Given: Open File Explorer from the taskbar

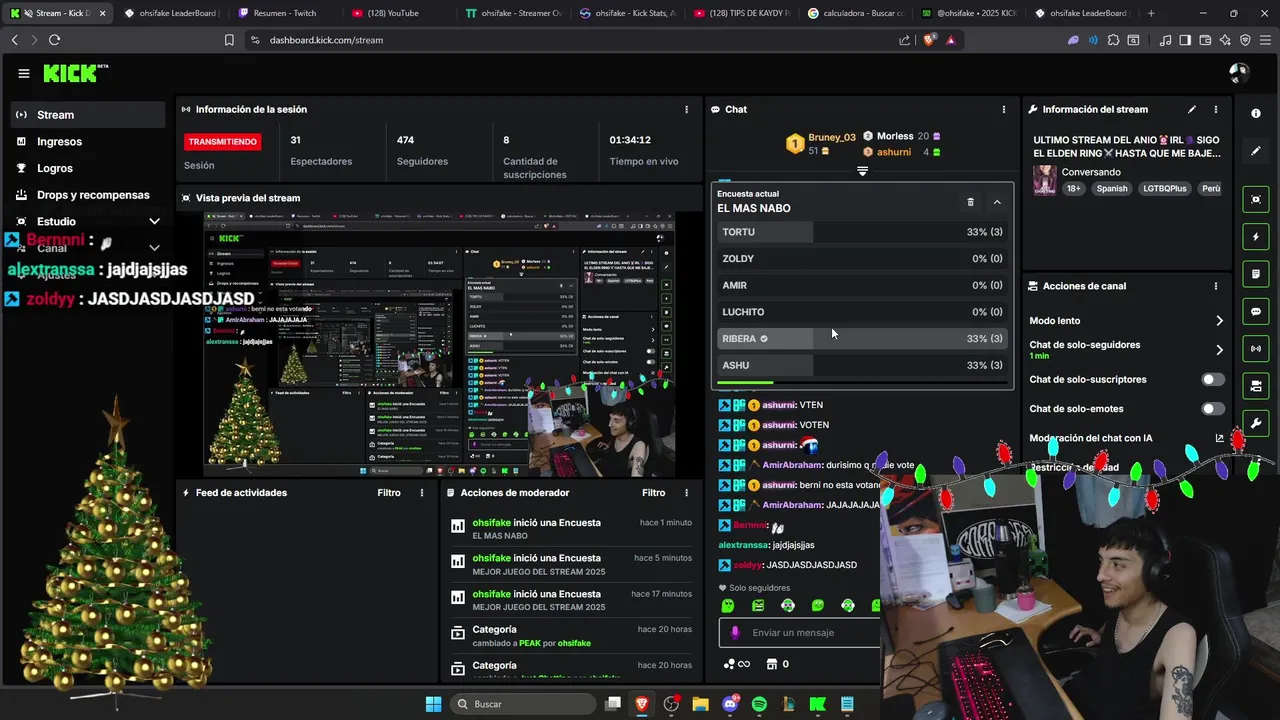Looking at the screenshot, I should (x=700, y=704).
